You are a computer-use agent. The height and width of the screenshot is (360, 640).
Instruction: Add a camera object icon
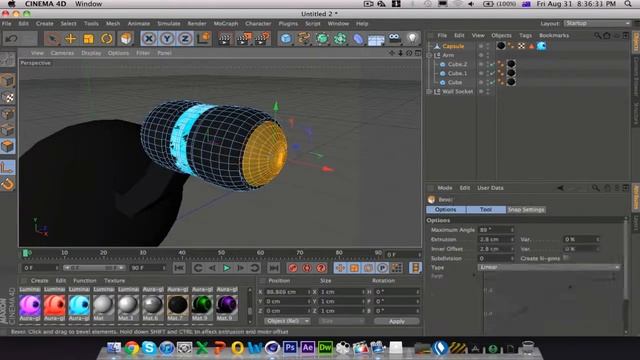click(394, 39)
